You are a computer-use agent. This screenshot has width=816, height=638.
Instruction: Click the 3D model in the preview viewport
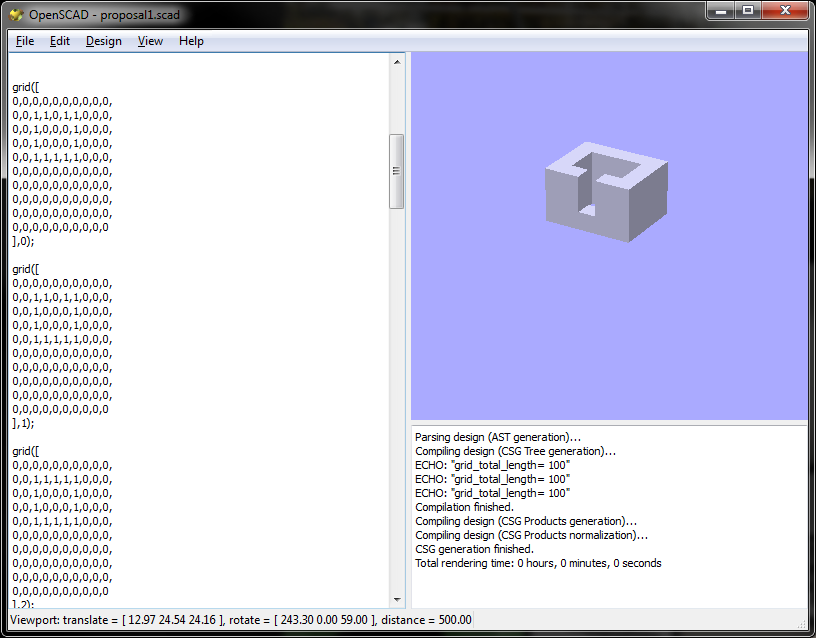click(x=607, y=192)
